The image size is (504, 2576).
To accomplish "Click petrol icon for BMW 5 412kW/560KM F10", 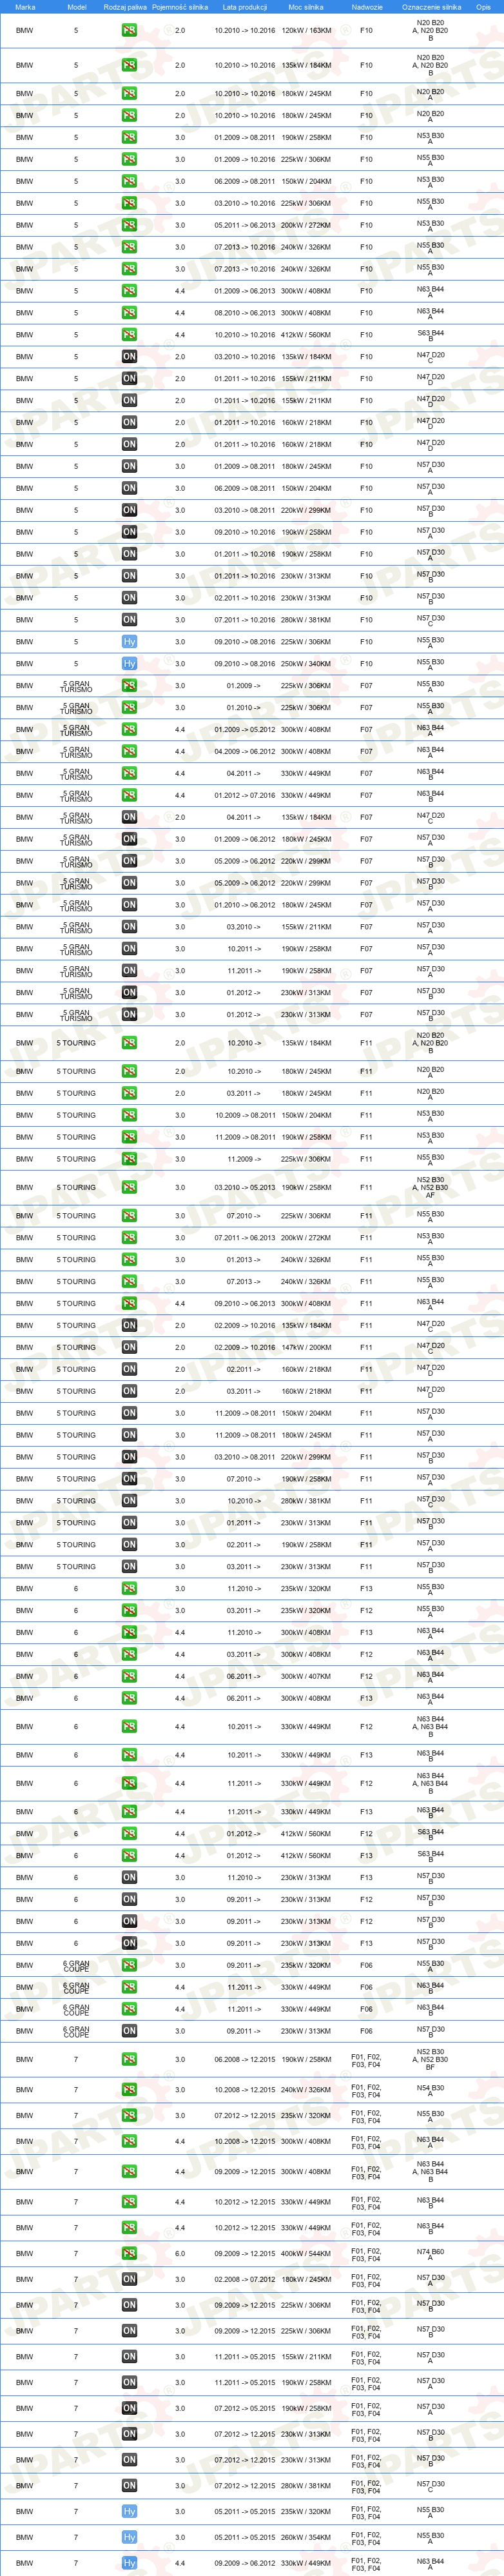I will 129,335.
